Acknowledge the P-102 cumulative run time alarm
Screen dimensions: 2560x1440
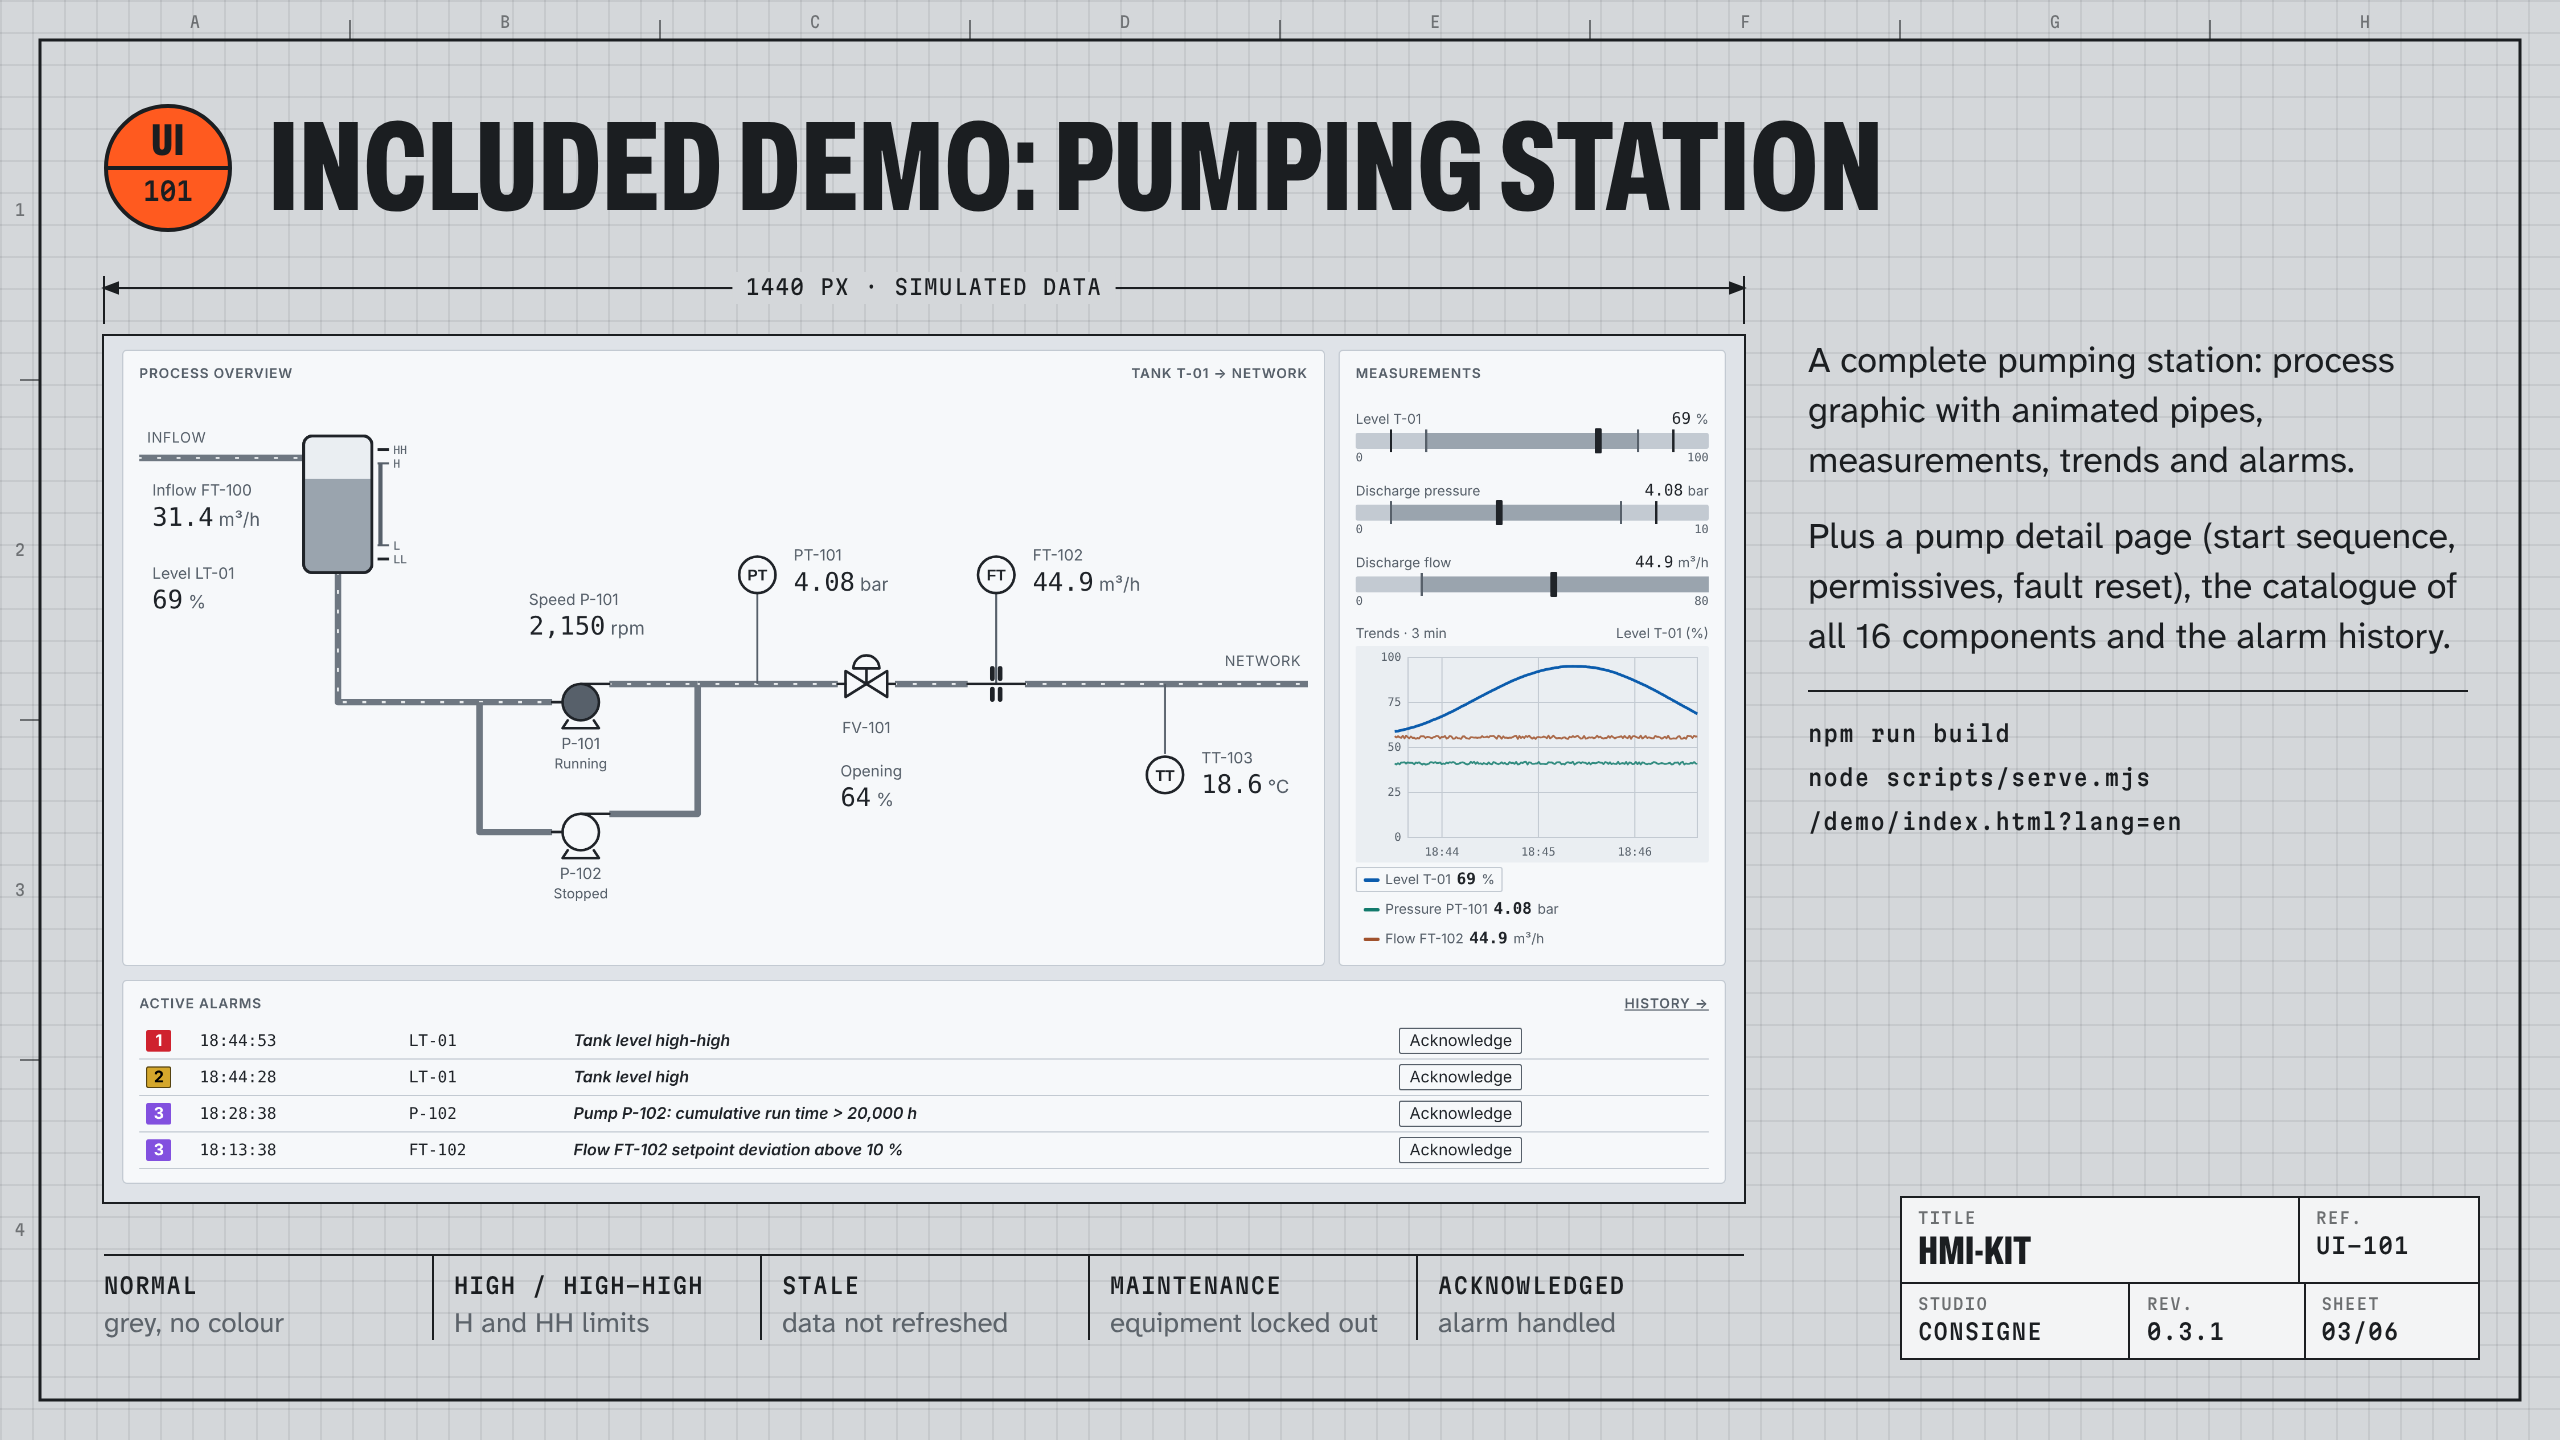1460,1113
